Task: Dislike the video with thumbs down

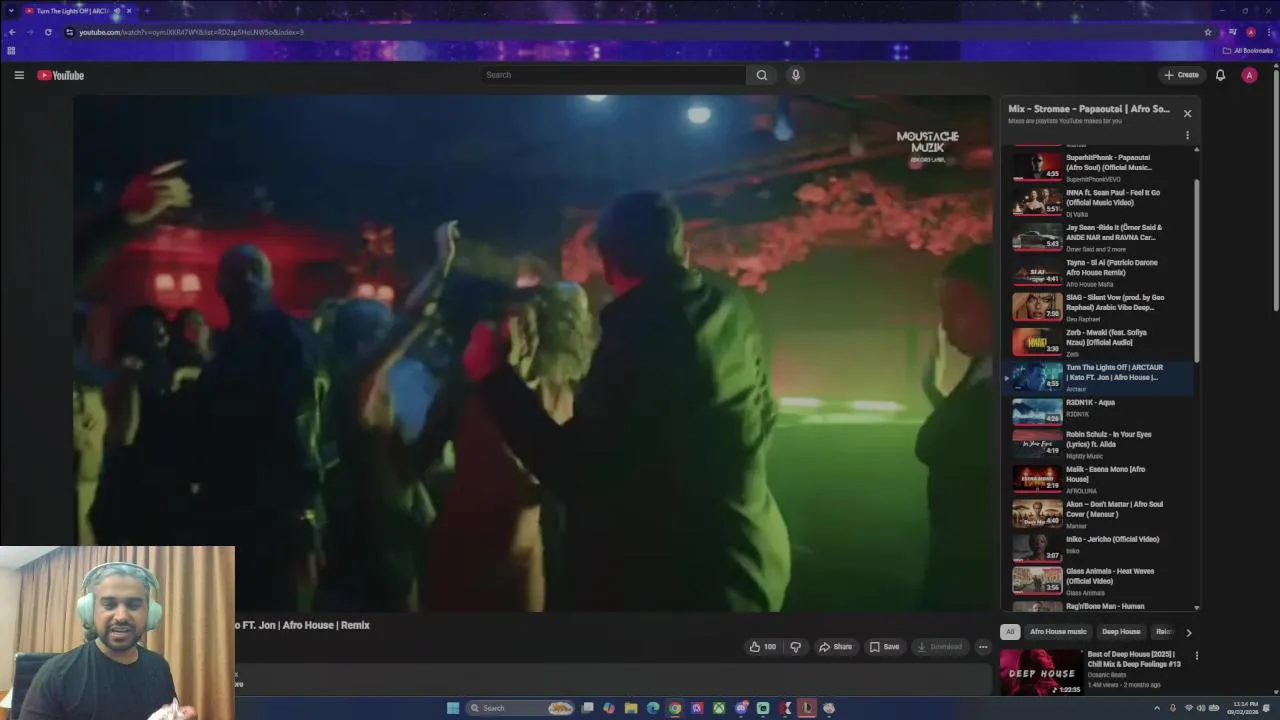Action: (796, 647)
